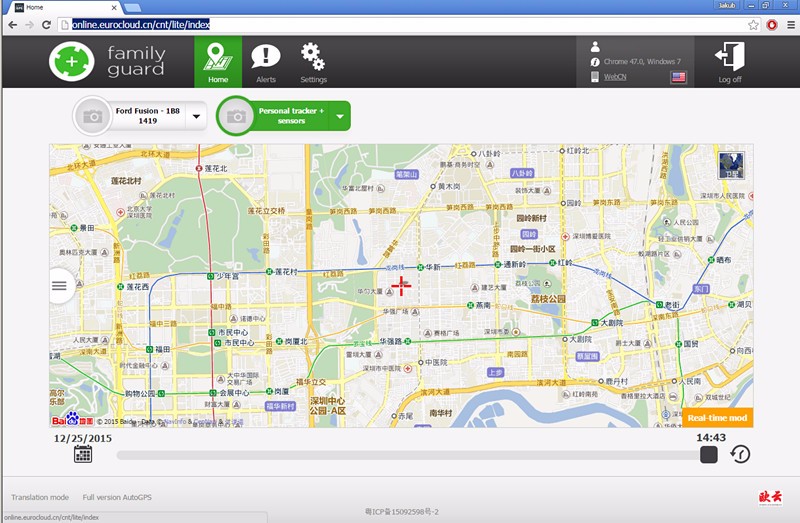This screenshot has height=523, width=800.
Task: Open Full version AutoGPS link
Action: tap(117, 497)
